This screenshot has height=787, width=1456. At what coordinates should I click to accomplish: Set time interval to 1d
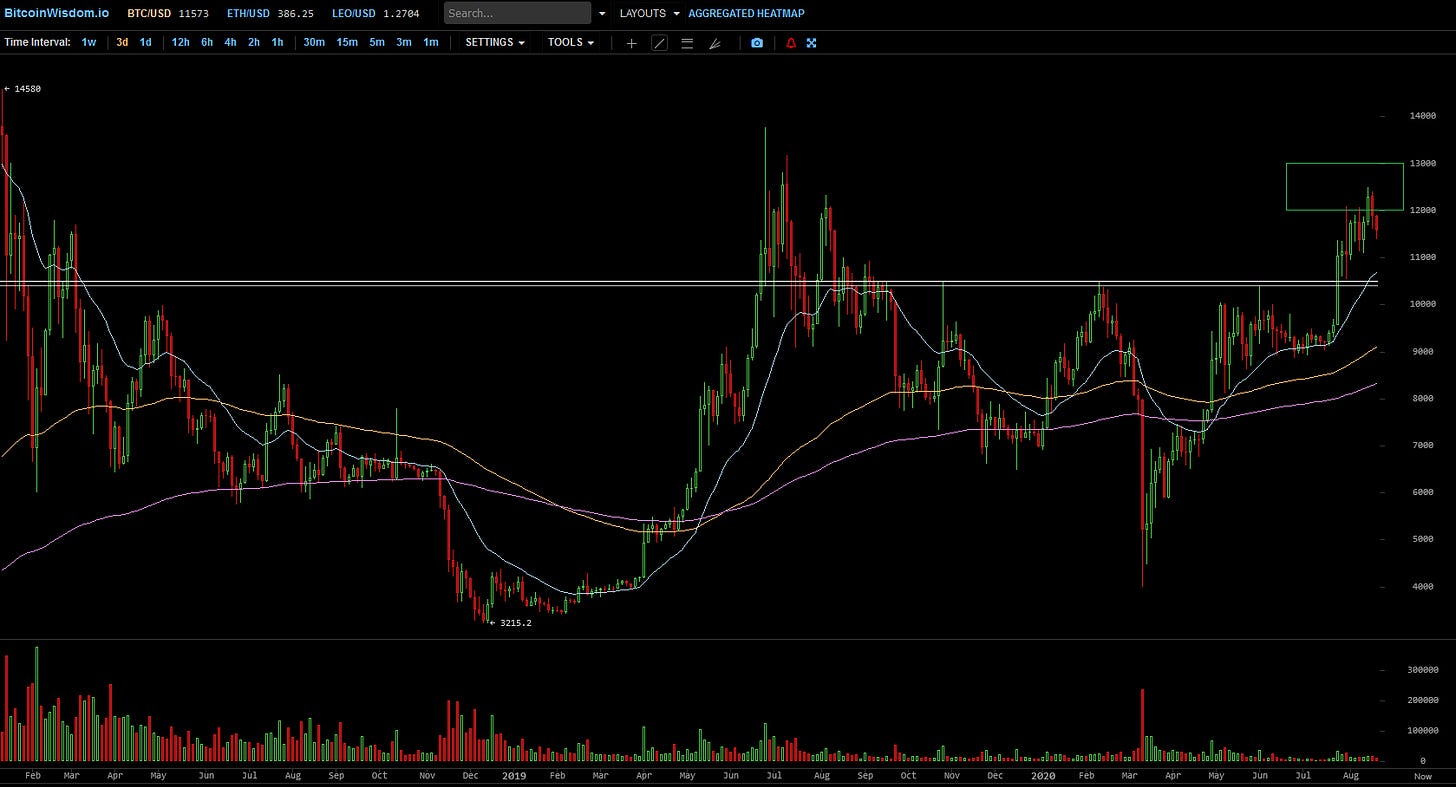click(x=146, y=43)
